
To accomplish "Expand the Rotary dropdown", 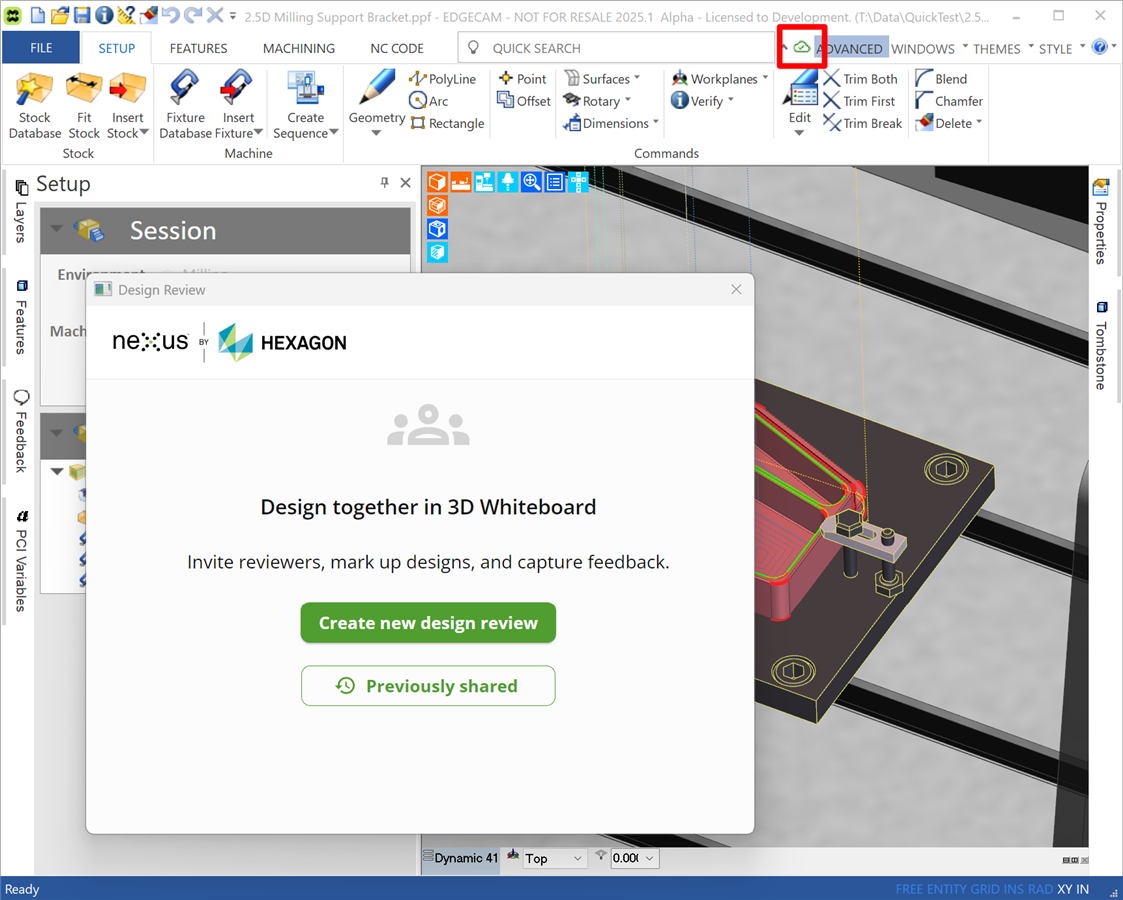I will (x=628, y=100).
